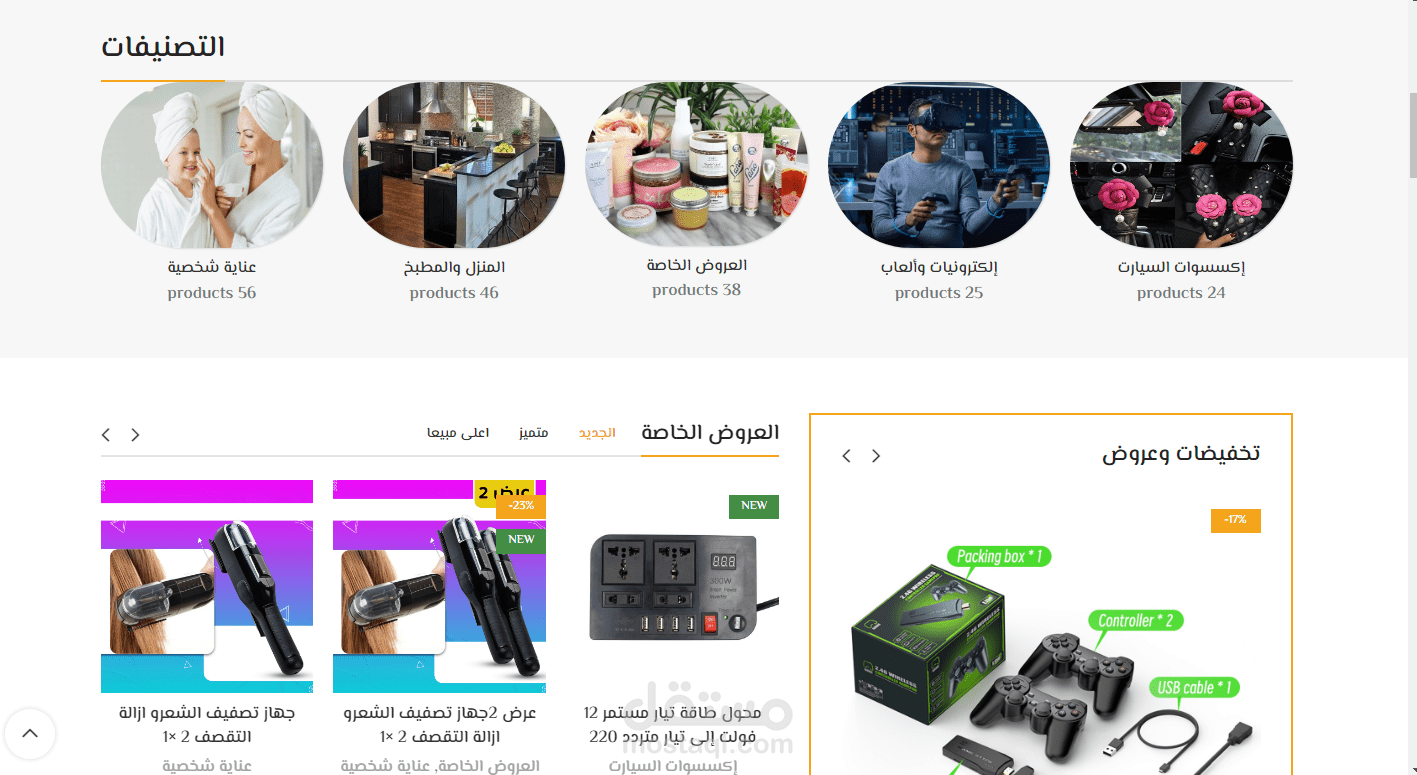Screen dimensions: 1417x775
Task: Open the المنزل والمطبخ category image
Action: pyautogui.click(x=454, y=165)
